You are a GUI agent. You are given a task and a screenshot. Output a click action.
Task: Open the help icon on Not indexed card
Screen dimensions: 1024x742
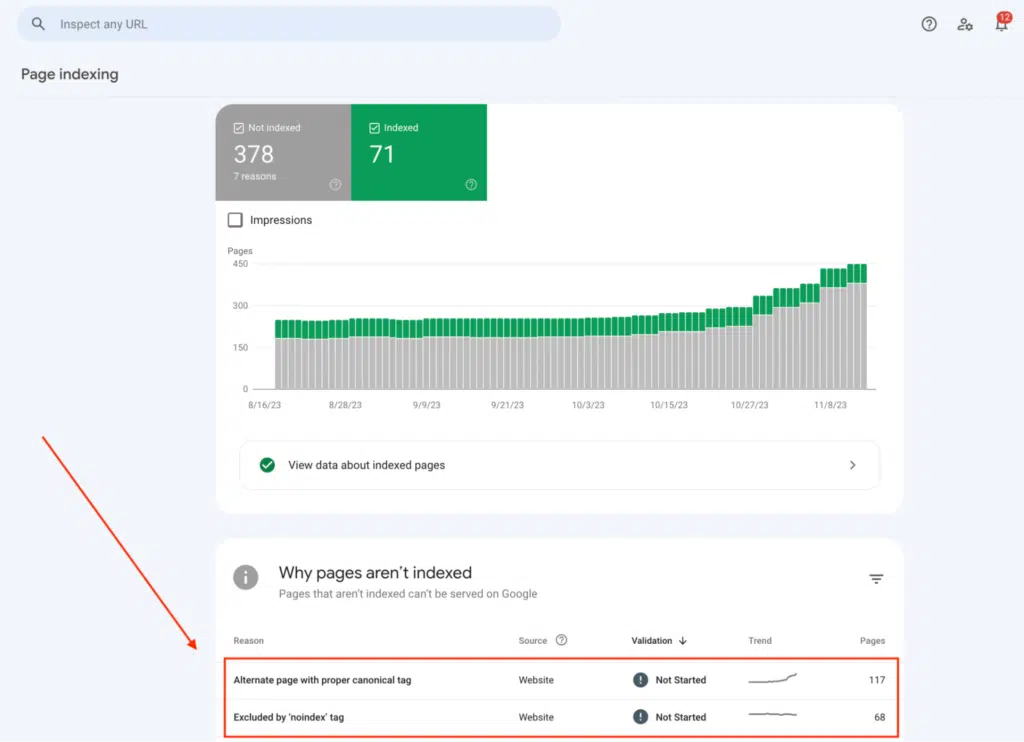point(335,185)
